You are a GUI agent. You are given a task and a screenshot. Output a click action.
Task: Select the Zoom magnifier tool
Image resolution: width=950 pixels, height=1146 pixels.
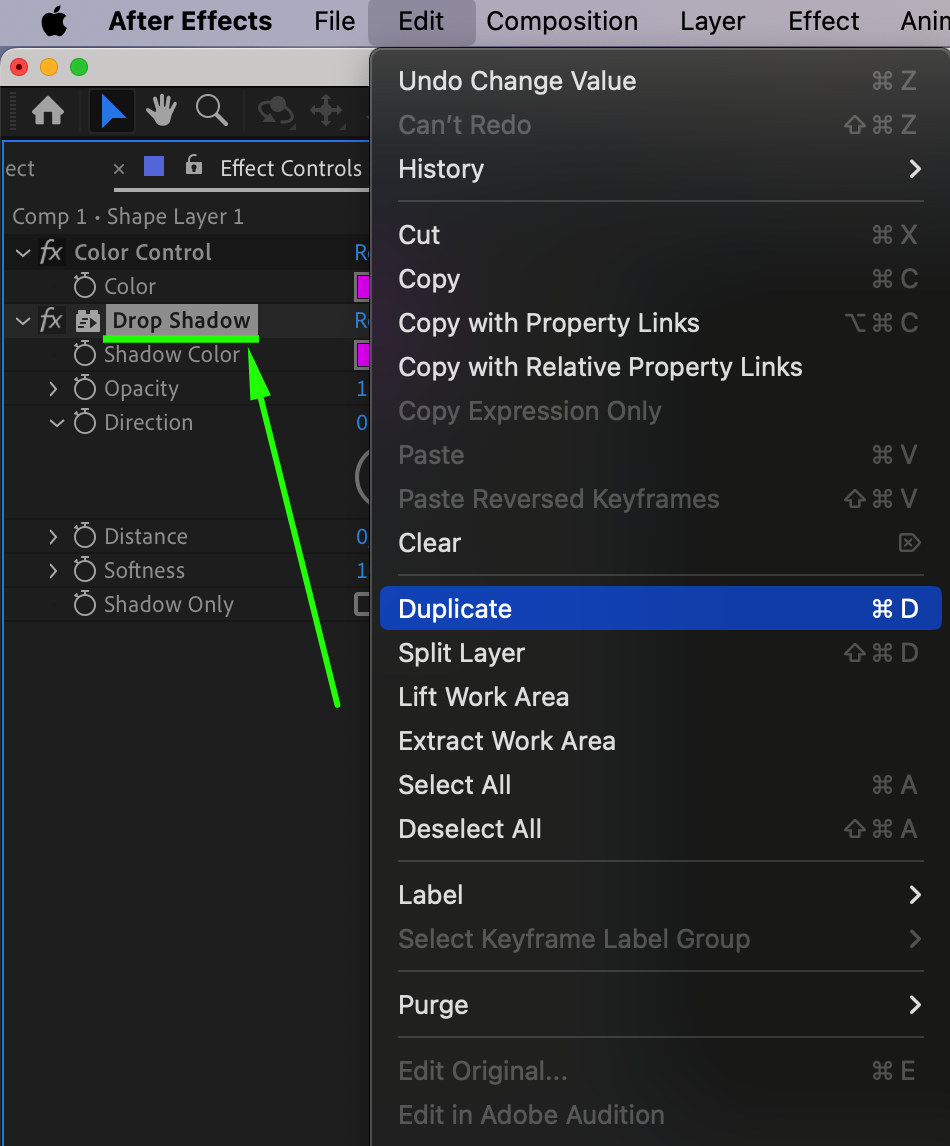[x=211, y=111]
